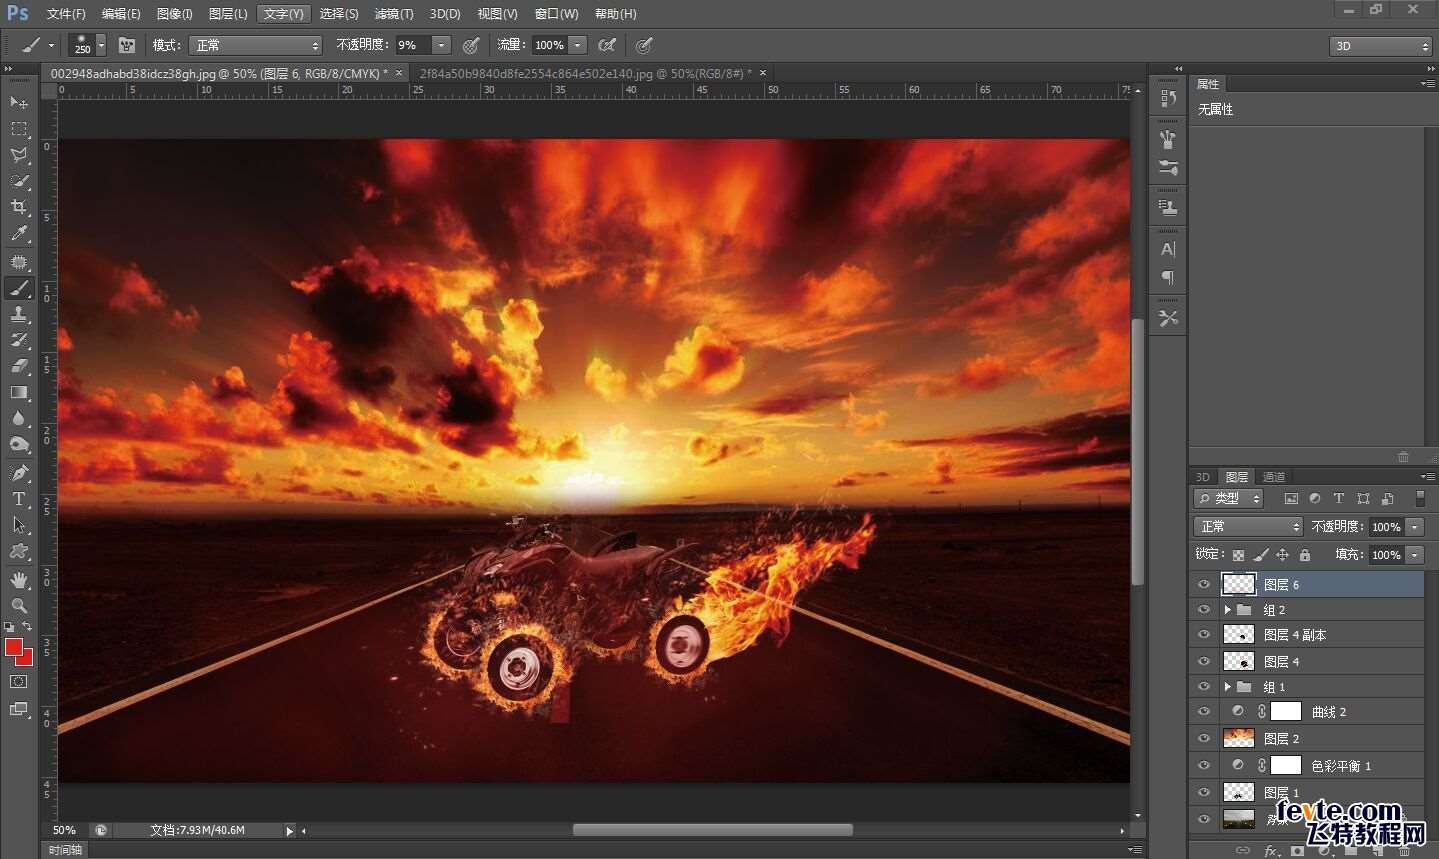Click the layer style fx icon

pyautogui.click(x=1271, y=851)
